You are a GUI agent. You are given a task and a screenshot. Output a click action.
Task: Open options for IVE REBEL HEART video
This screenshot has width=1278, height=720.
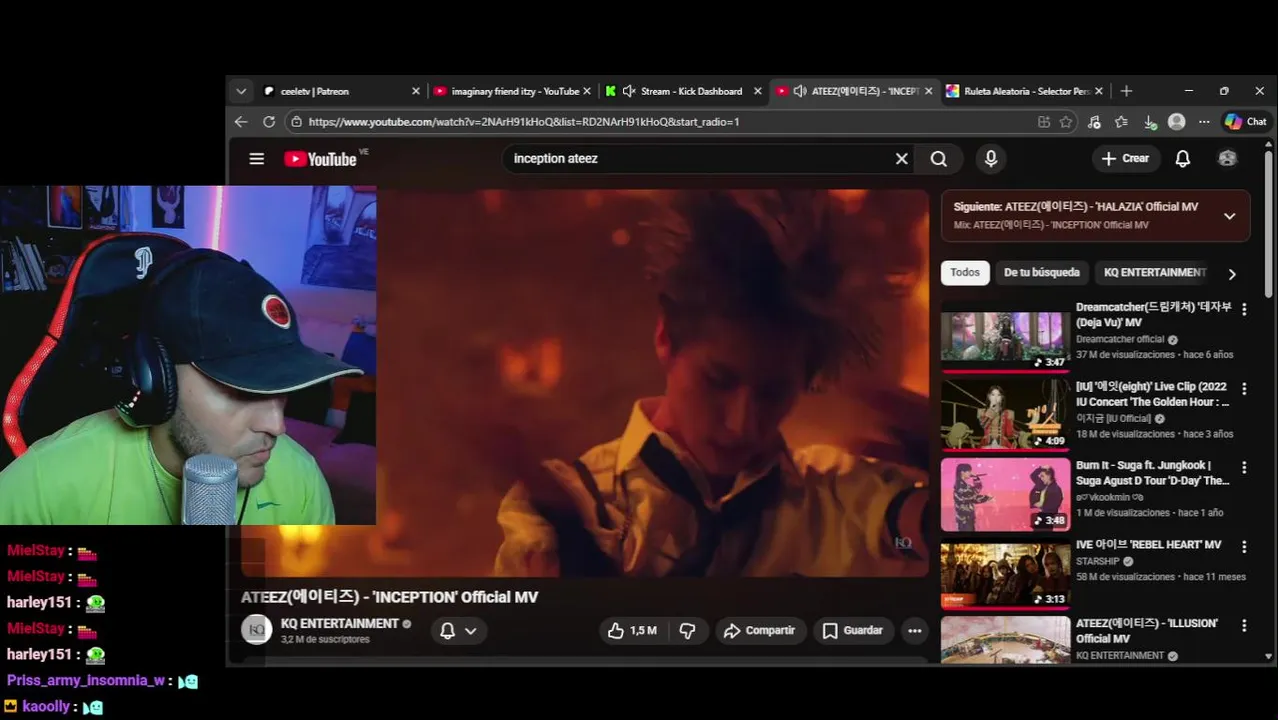pyautogui.click(x=1244, y=547)
